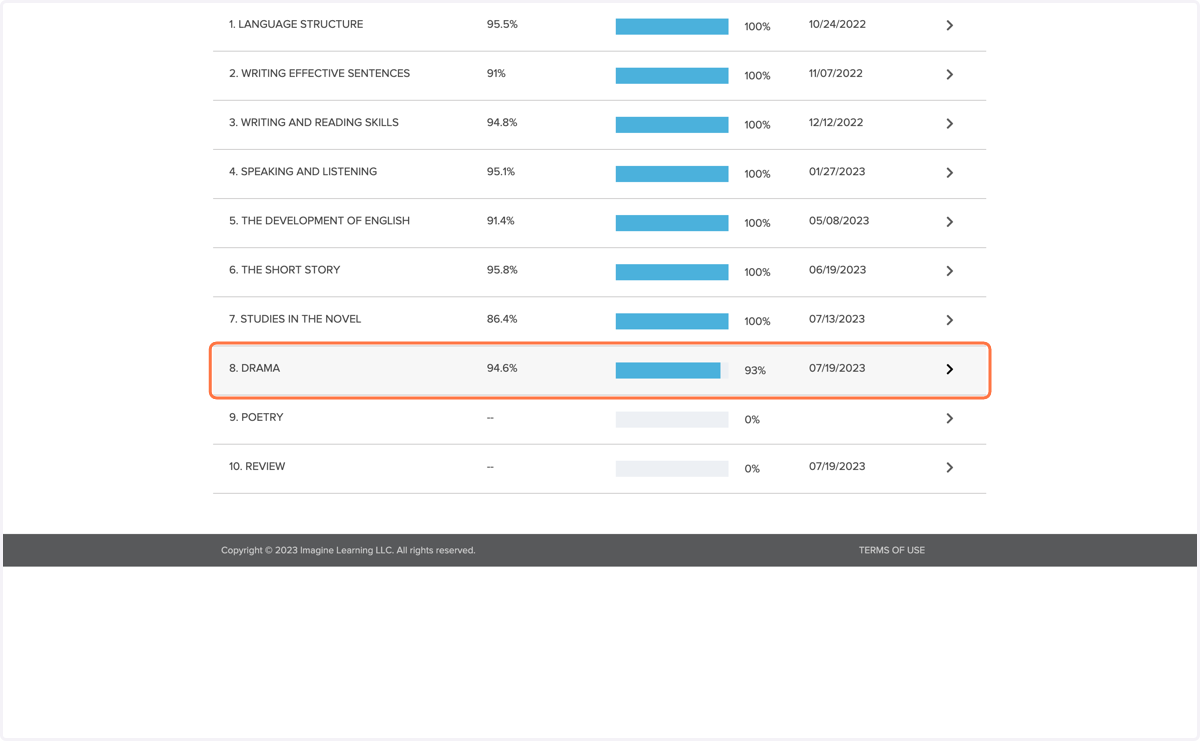Expand the Writing Effective Sentences chevron

[950, 75]
